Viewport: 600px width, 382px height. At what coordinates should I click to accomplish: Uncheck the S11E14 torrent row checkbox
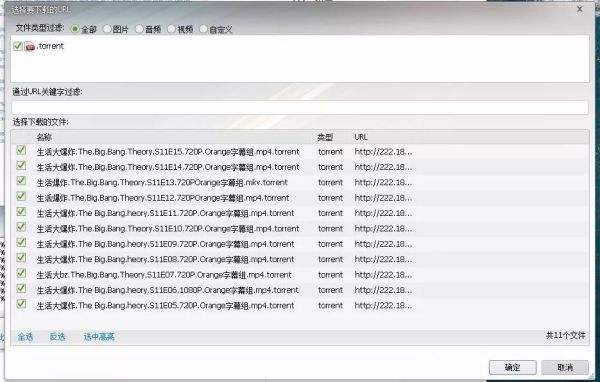[x=21, y=166]
